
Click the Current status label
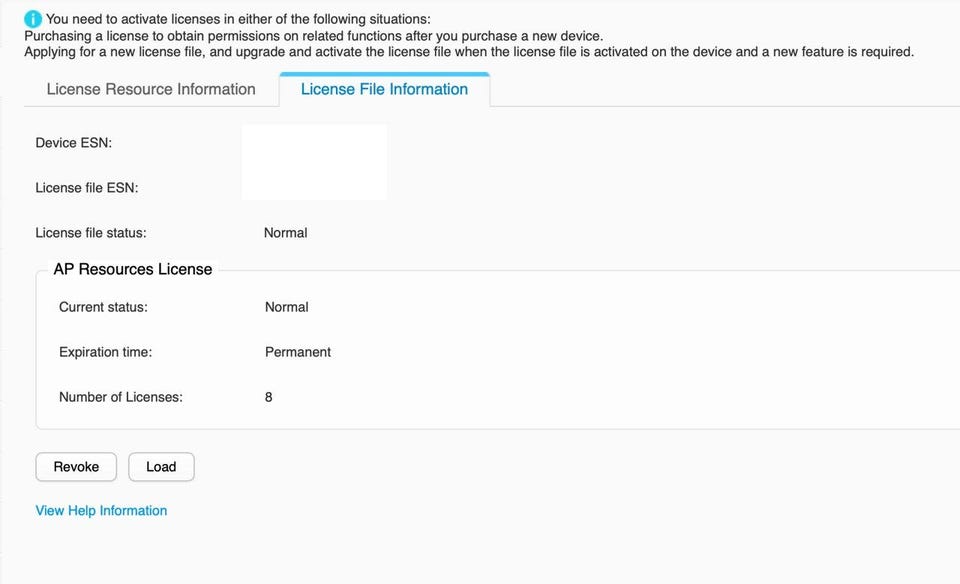coord(103,307)
